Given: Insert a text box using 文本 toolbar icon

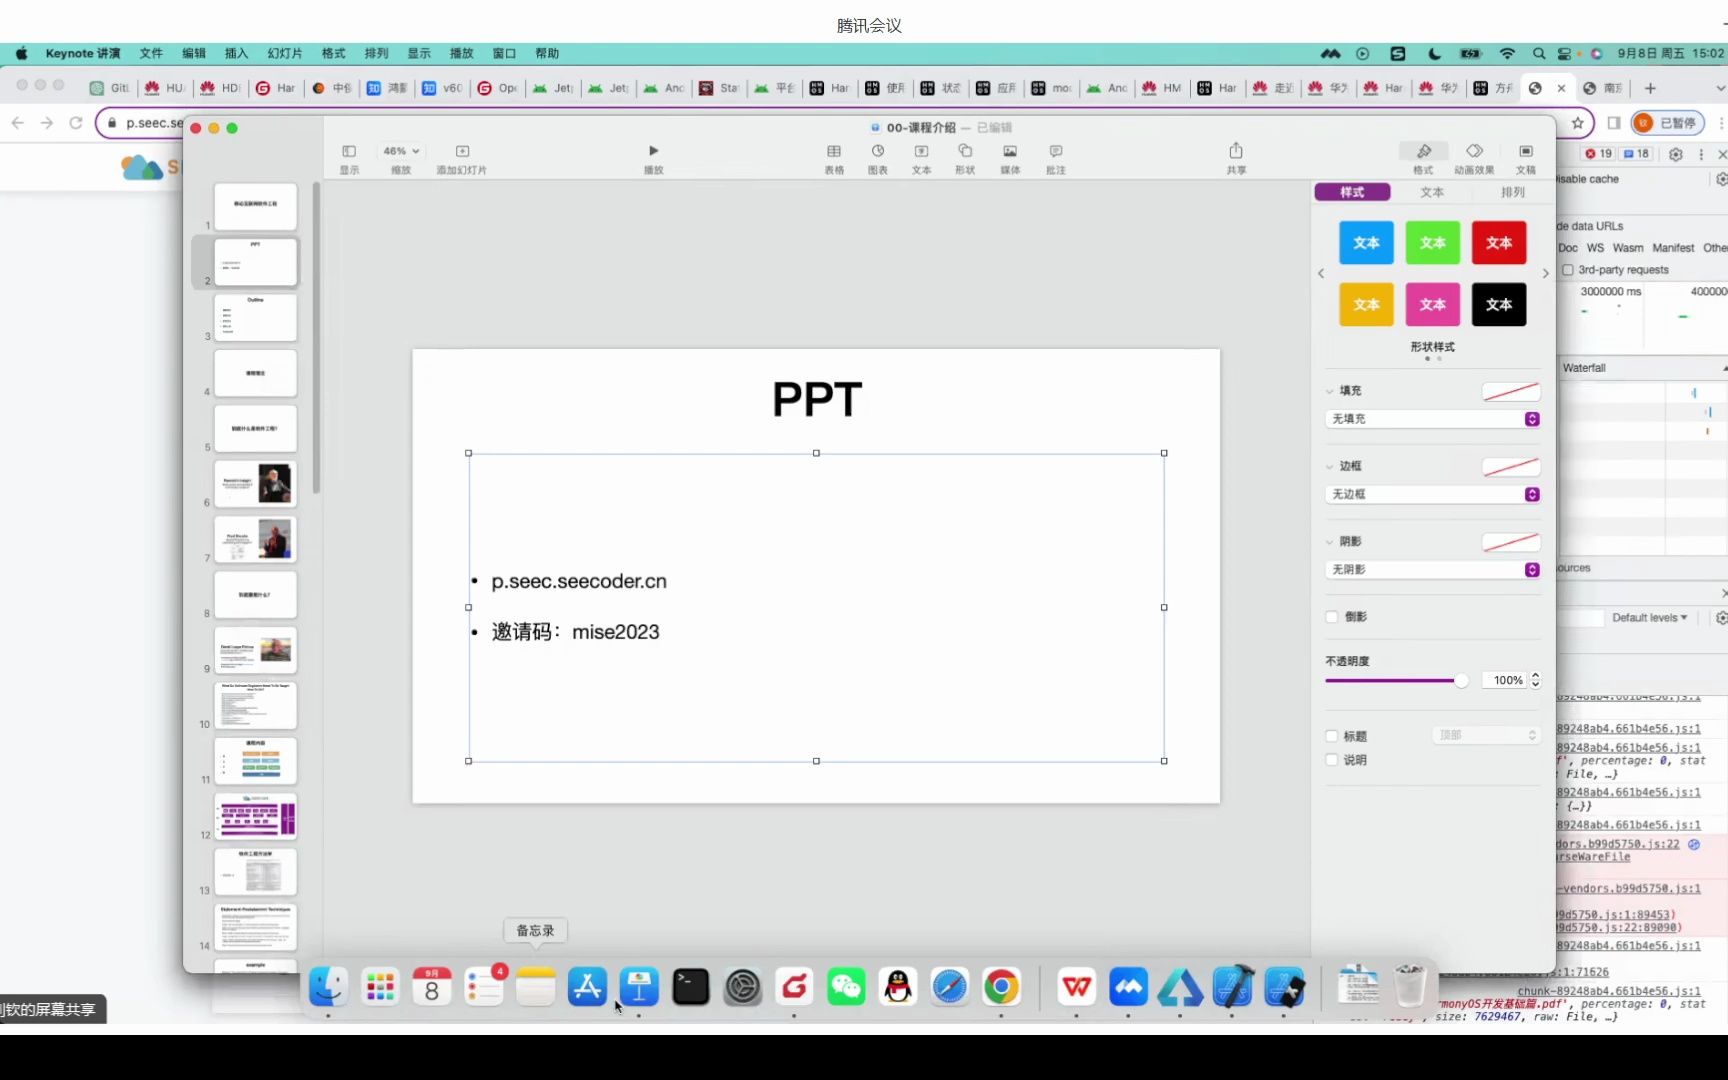Looking at the screenshot, I should click(921, 158).
